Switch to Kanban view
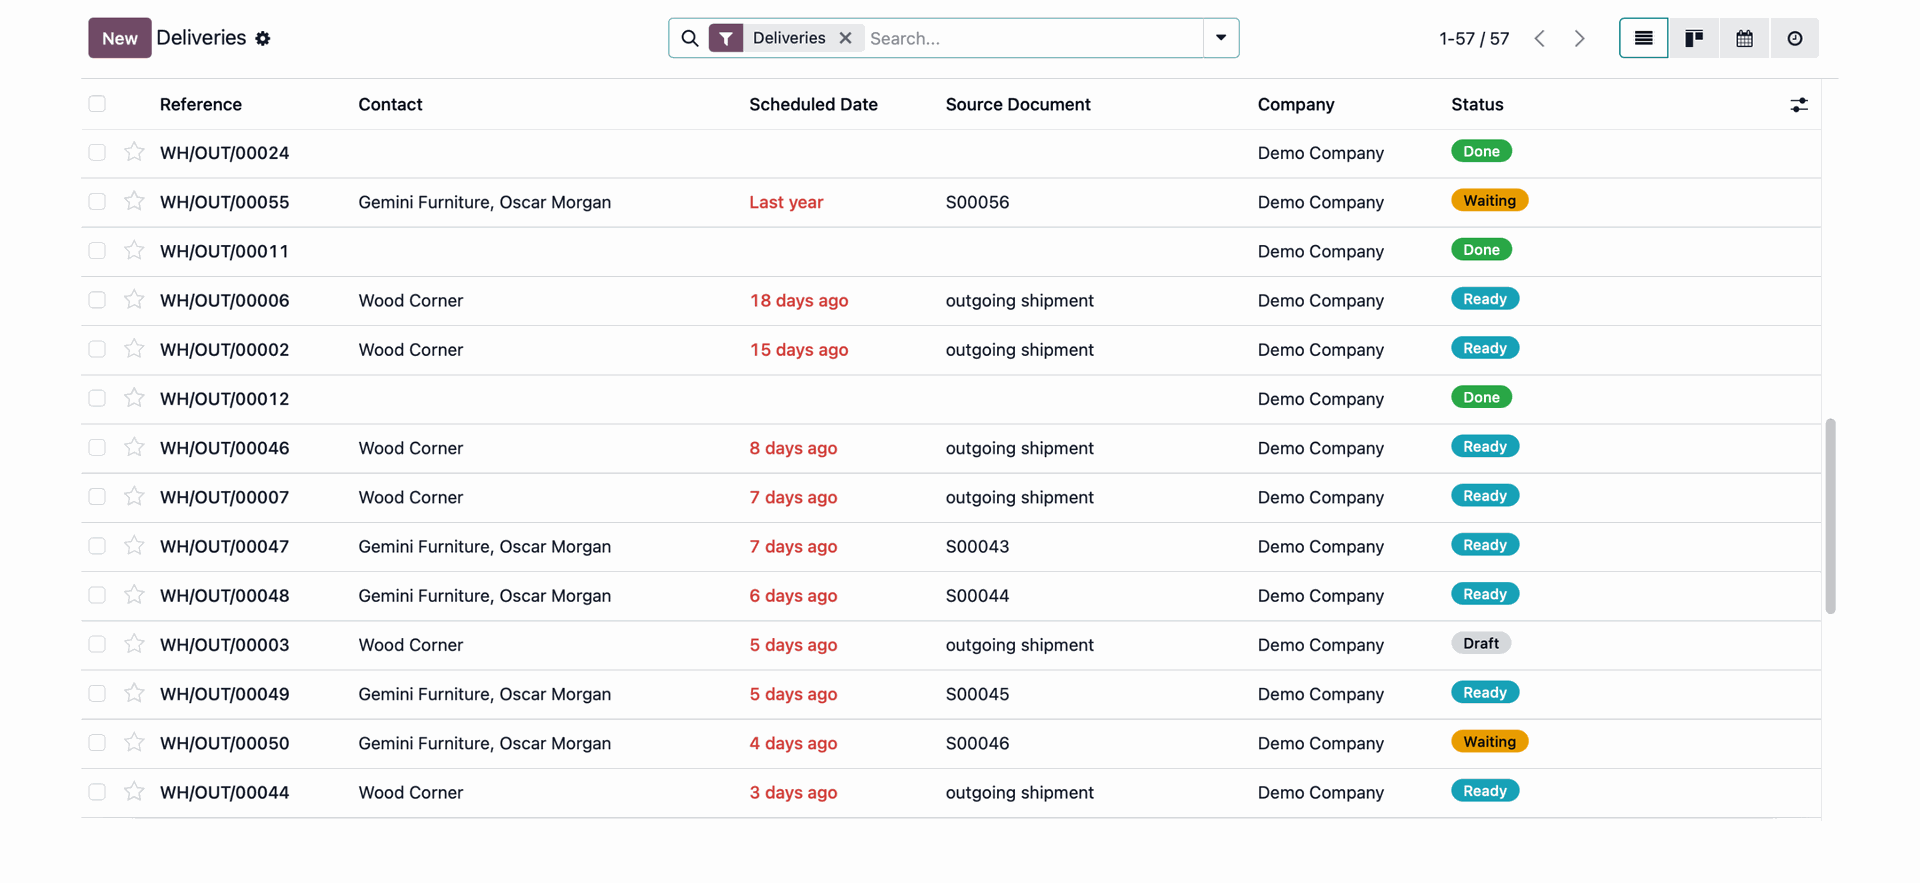This screenshot has height=883, width=1920. 1693,38
